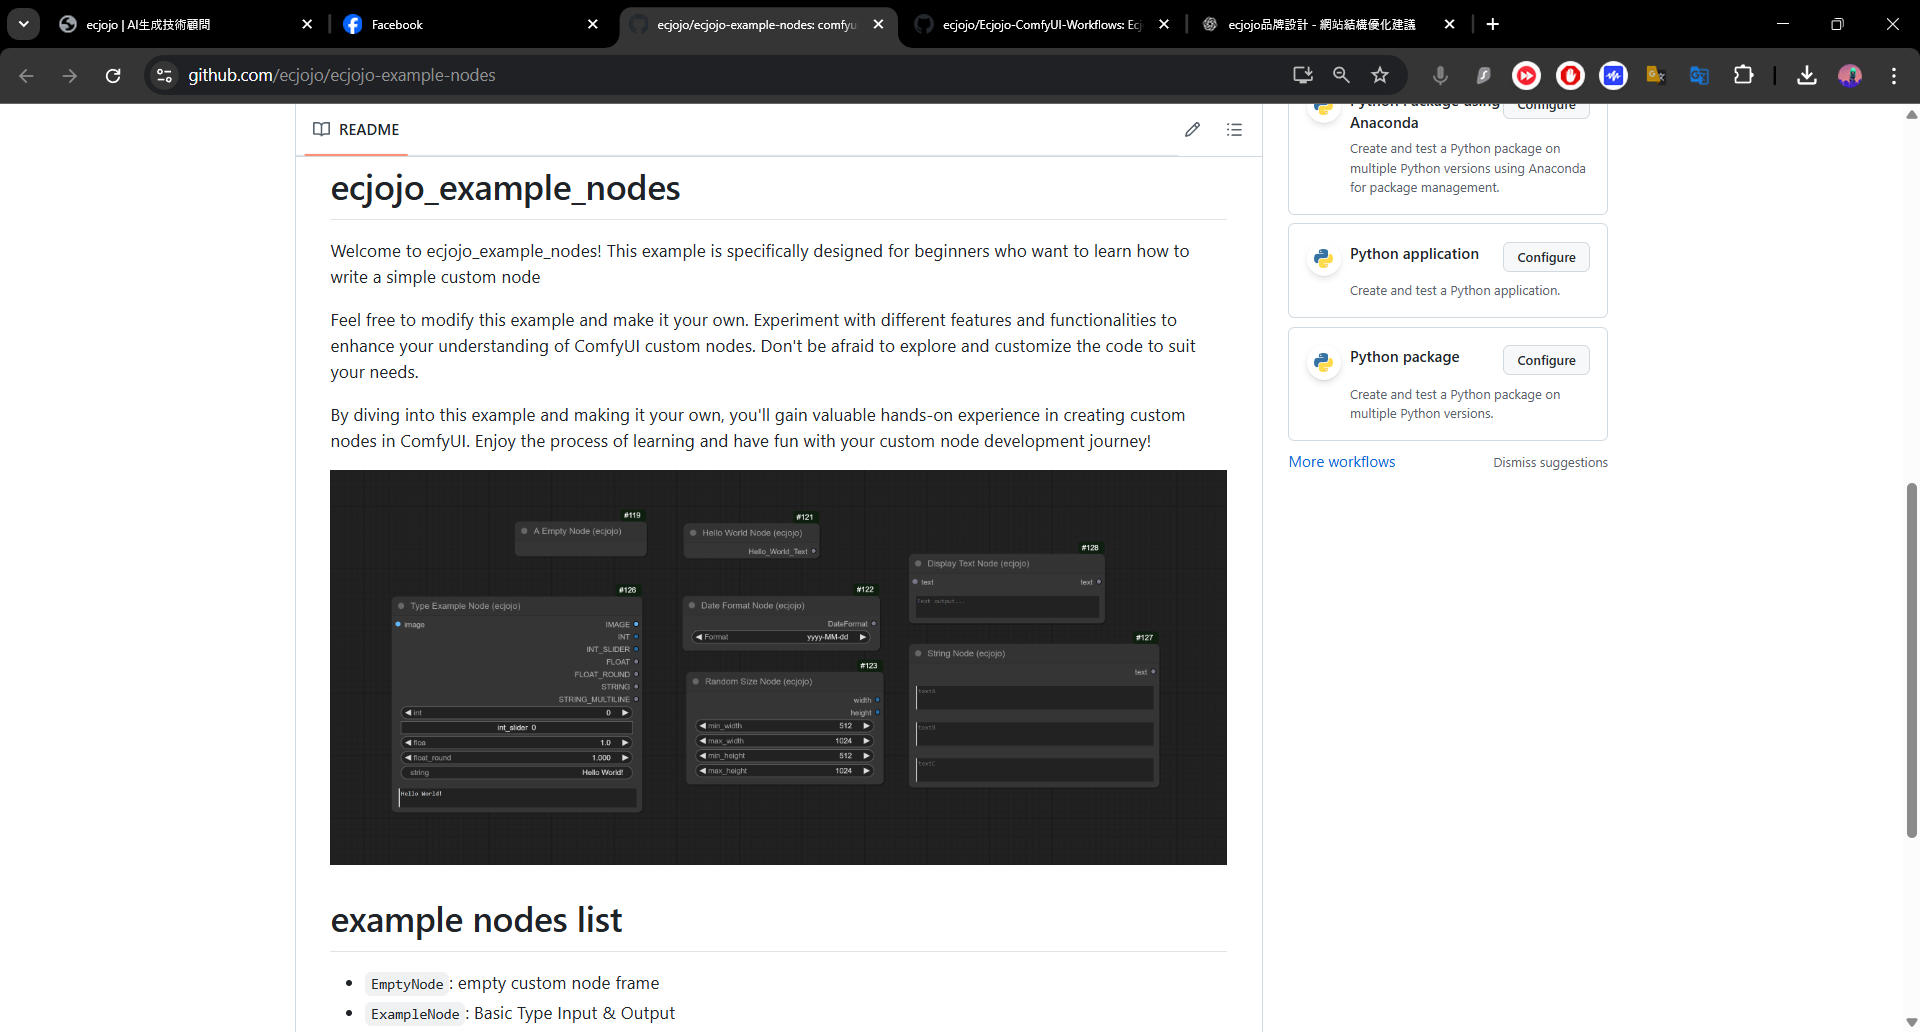Click the blue Google Translate extension icon
This screenshot has height=1032, width=1920.
pyautogui.click(x=1699, y=75)
